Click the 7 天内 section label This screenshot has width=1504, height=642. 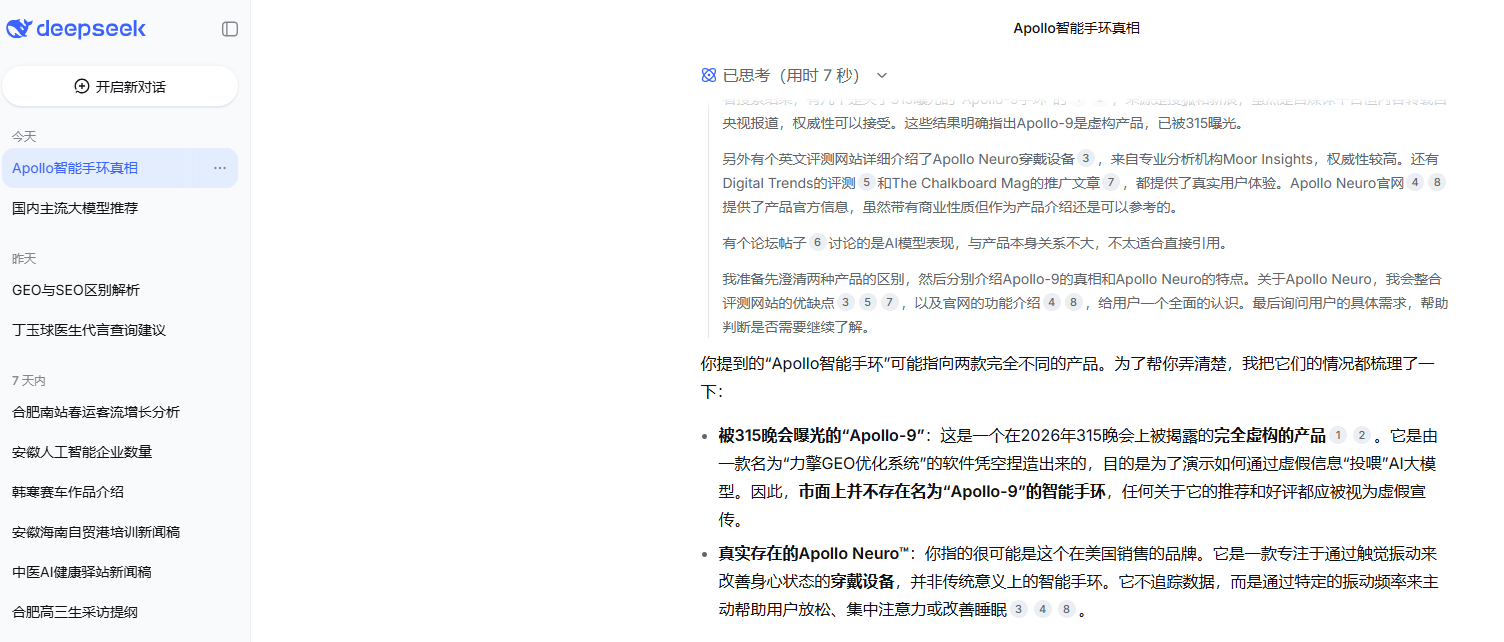29,380
